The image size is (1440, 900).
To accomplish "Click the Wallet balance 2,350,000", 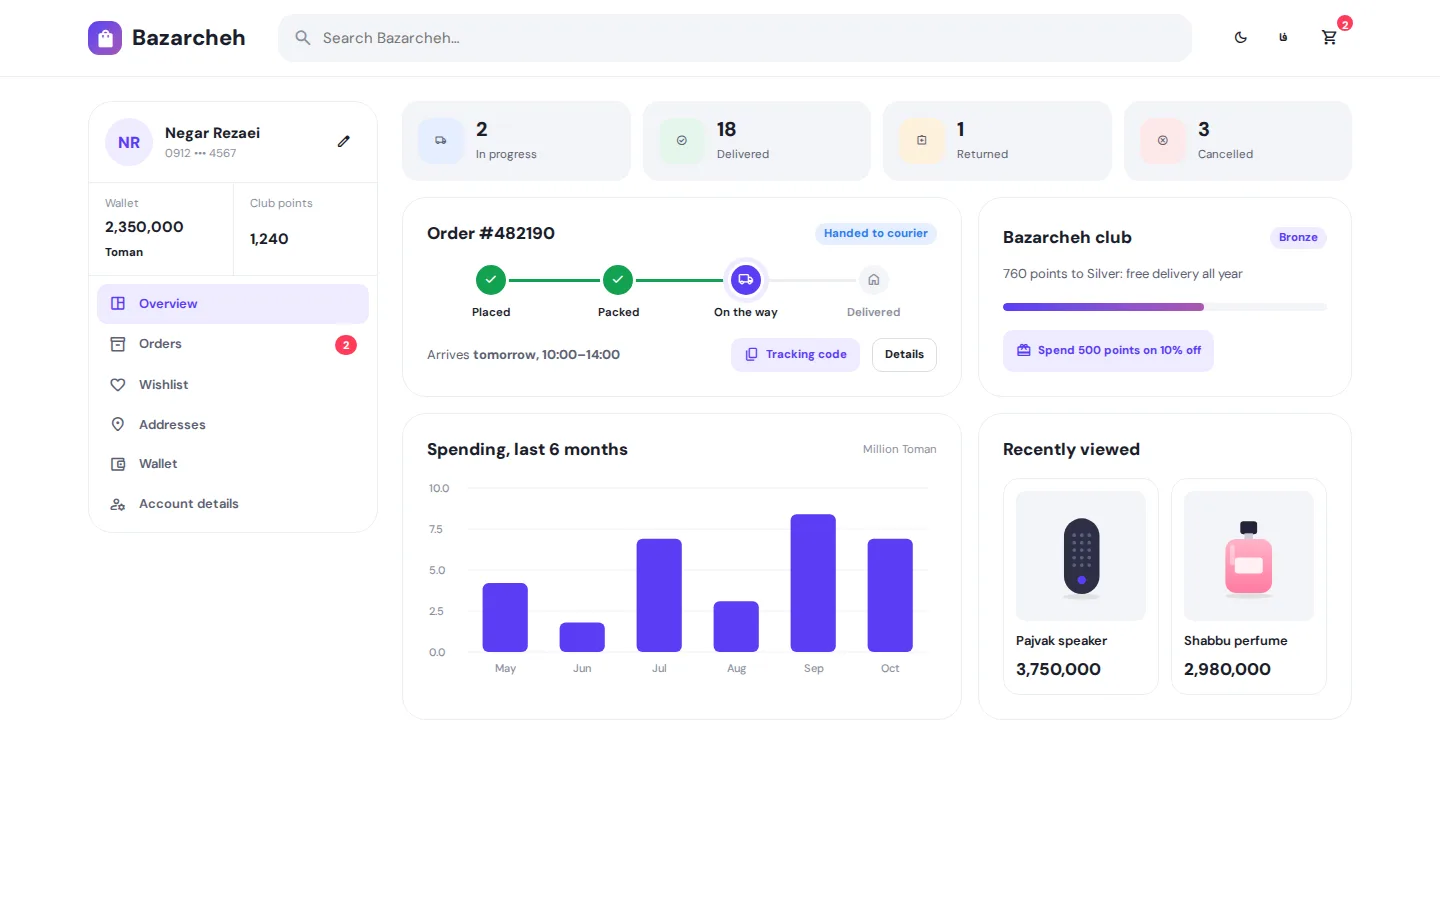I will pyautogui.click(x=144, y=227).
